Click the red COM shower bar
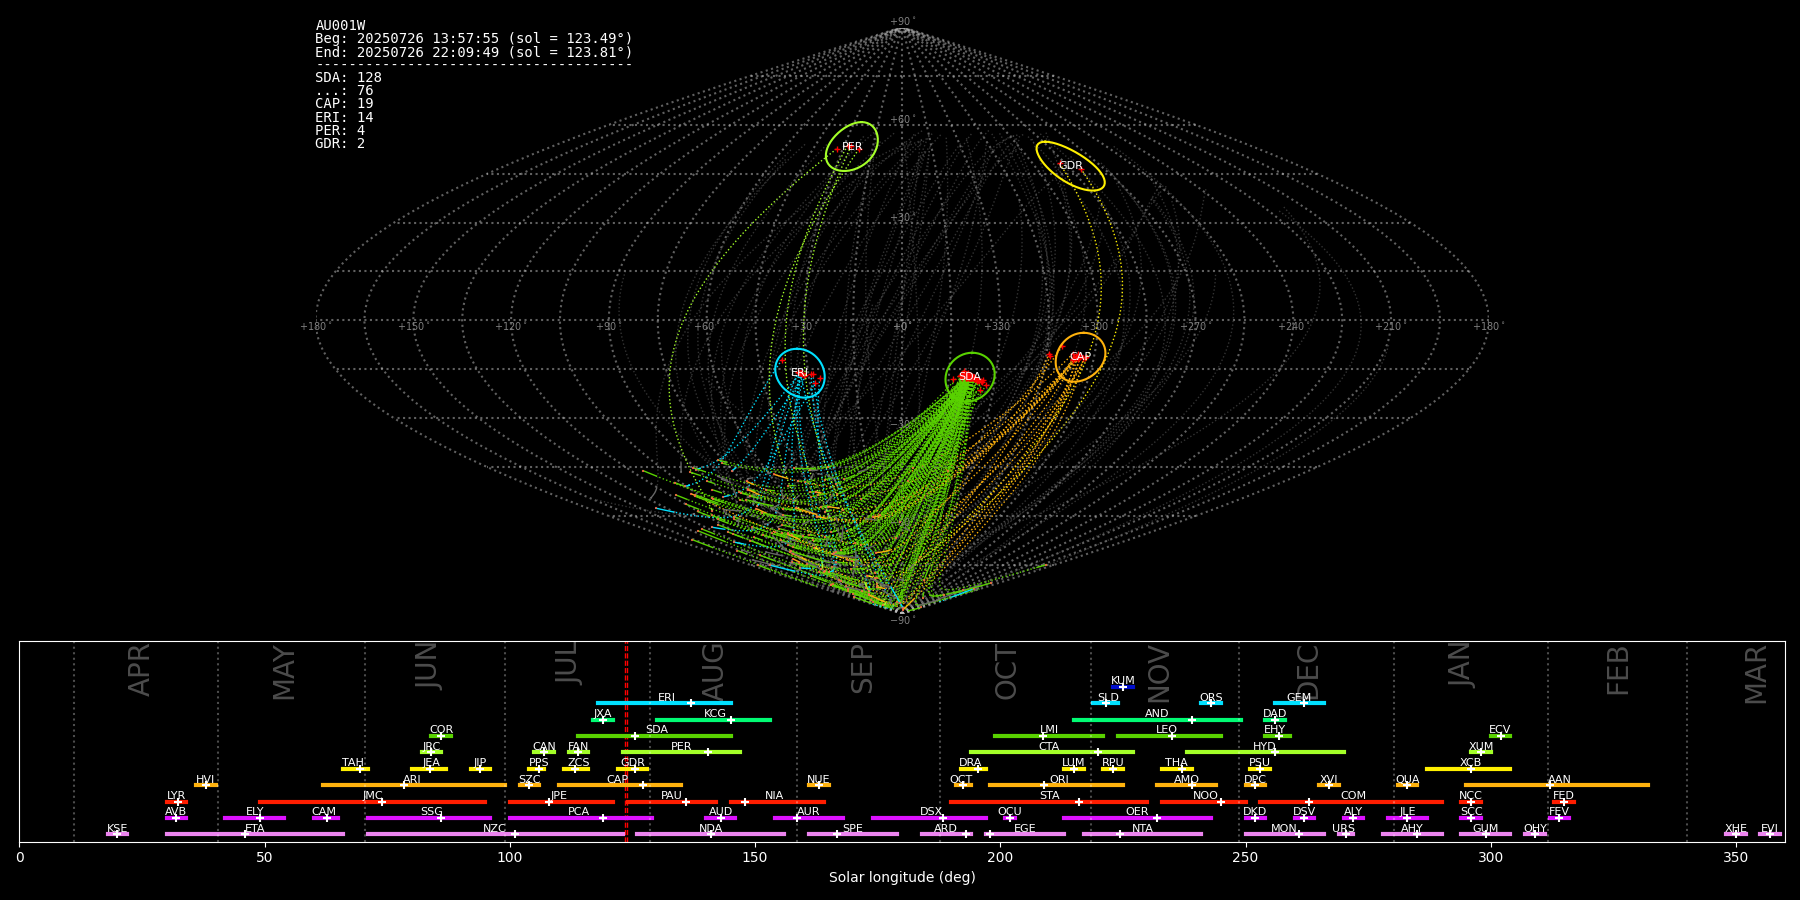This screenshot has height=900, width=1800. pyautogui.click(x=1350, y=802)
